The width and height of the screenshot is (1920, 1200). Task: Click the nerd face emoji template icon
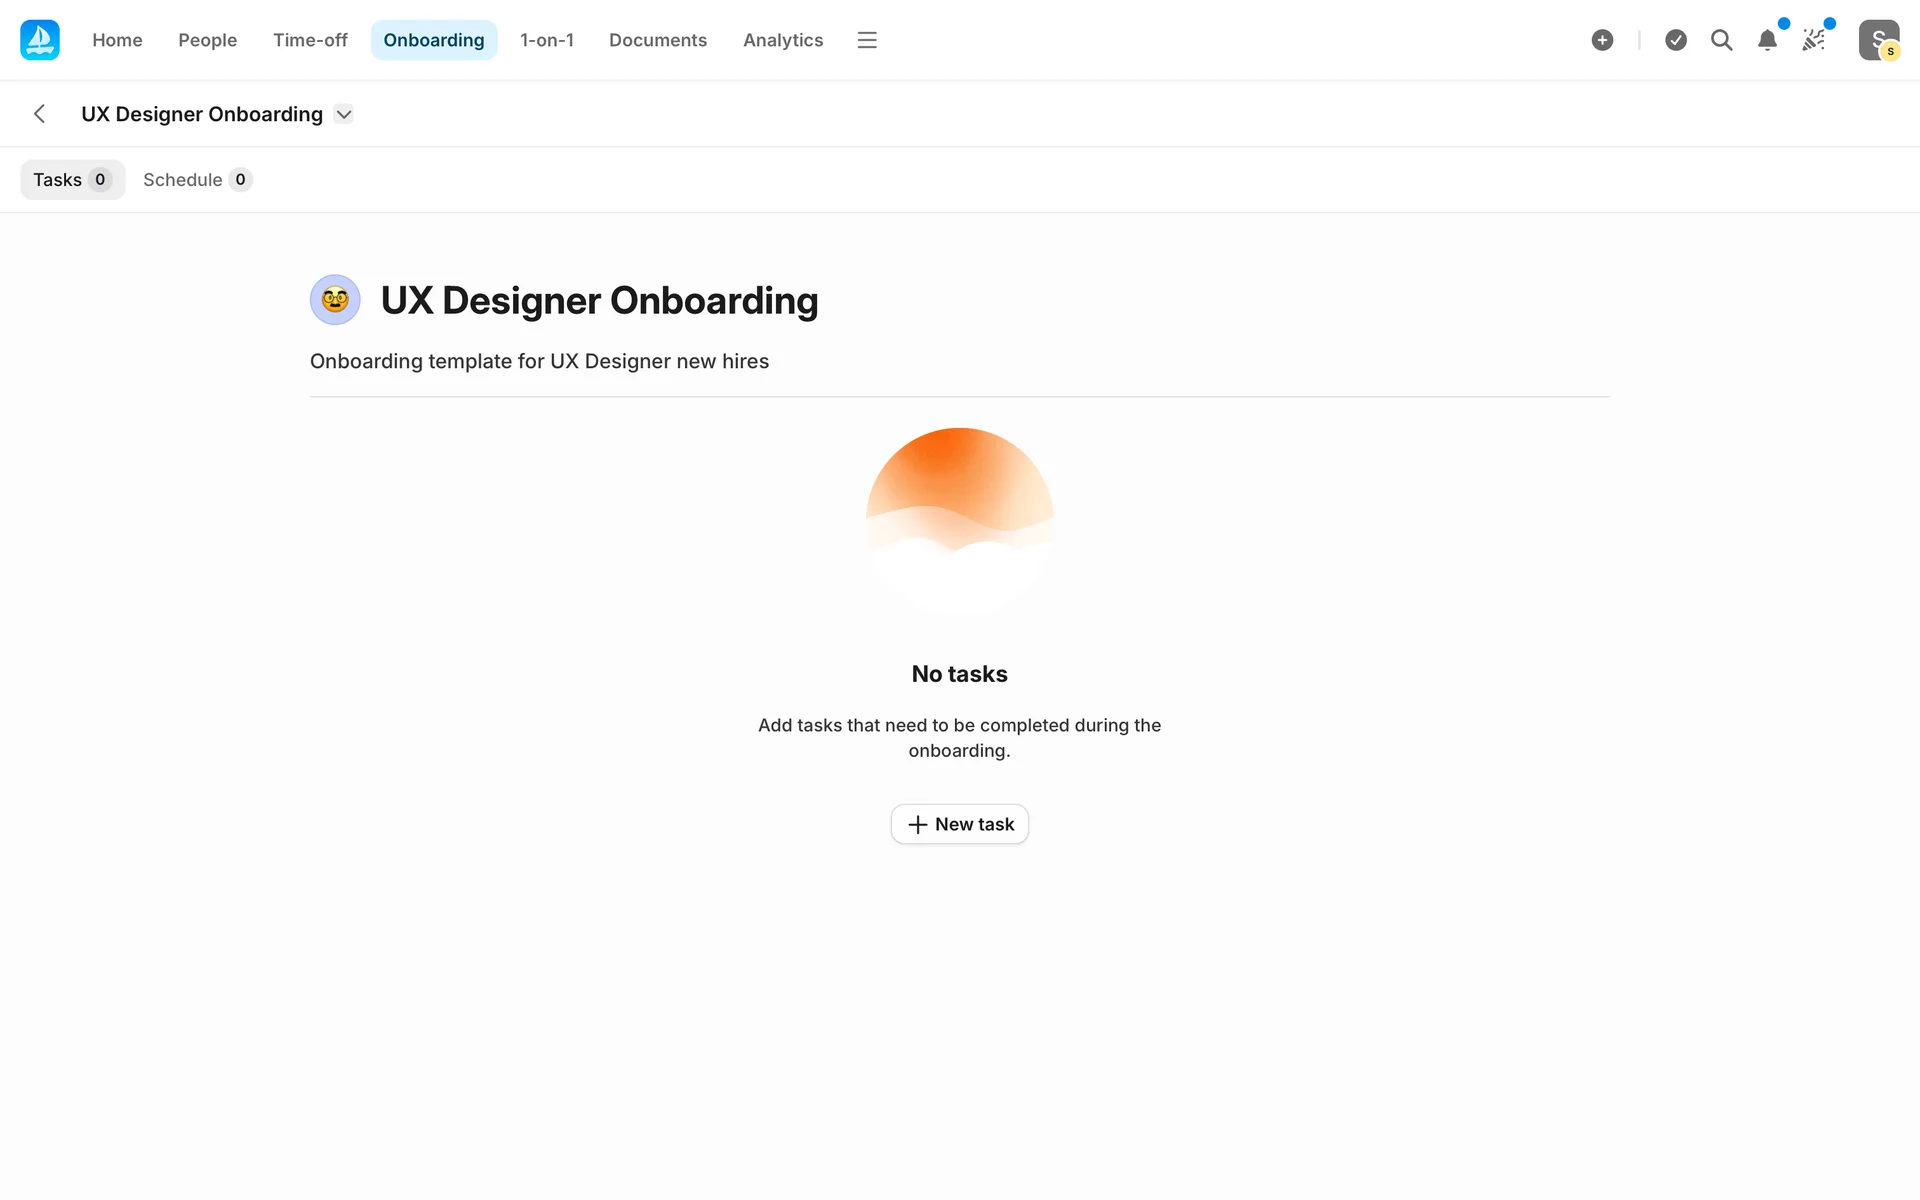[x=335, y=300]
